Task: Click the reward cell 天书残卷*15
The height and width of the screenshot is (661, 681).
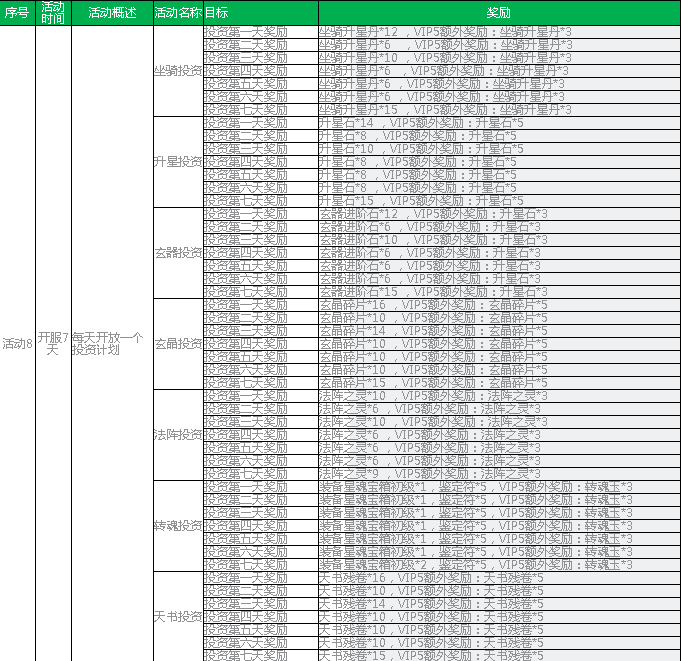Action: click(x=499, y=656)
